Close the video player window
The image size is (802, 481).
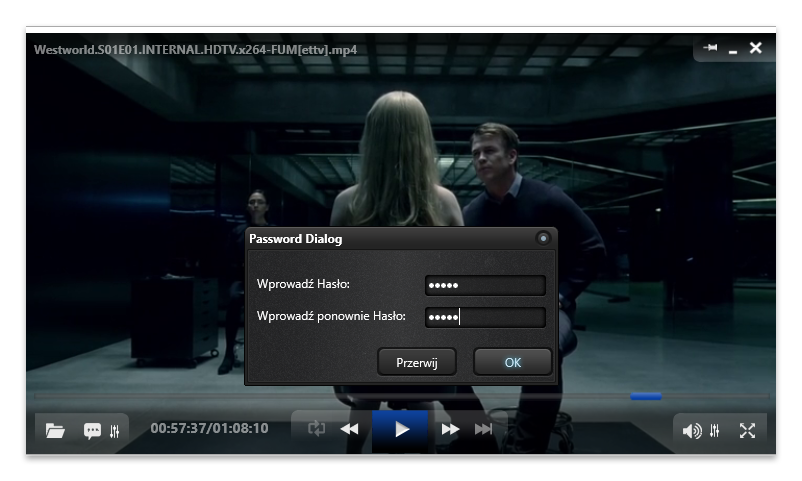point(756,48)
